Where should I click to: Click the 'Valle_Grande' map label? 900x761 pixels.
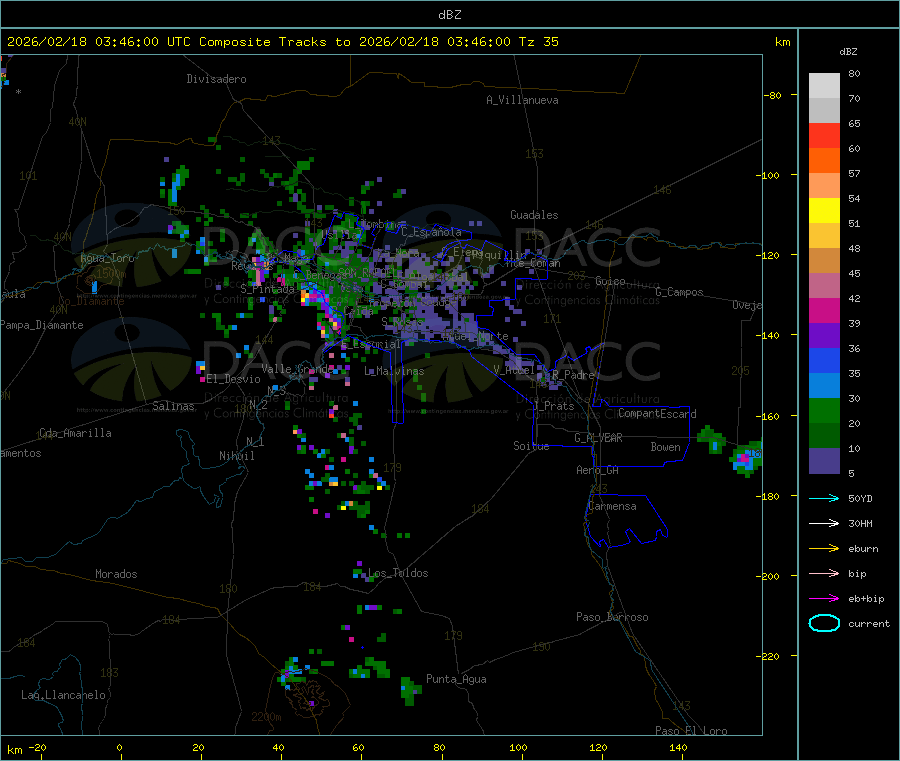click(x=297, y=369)
